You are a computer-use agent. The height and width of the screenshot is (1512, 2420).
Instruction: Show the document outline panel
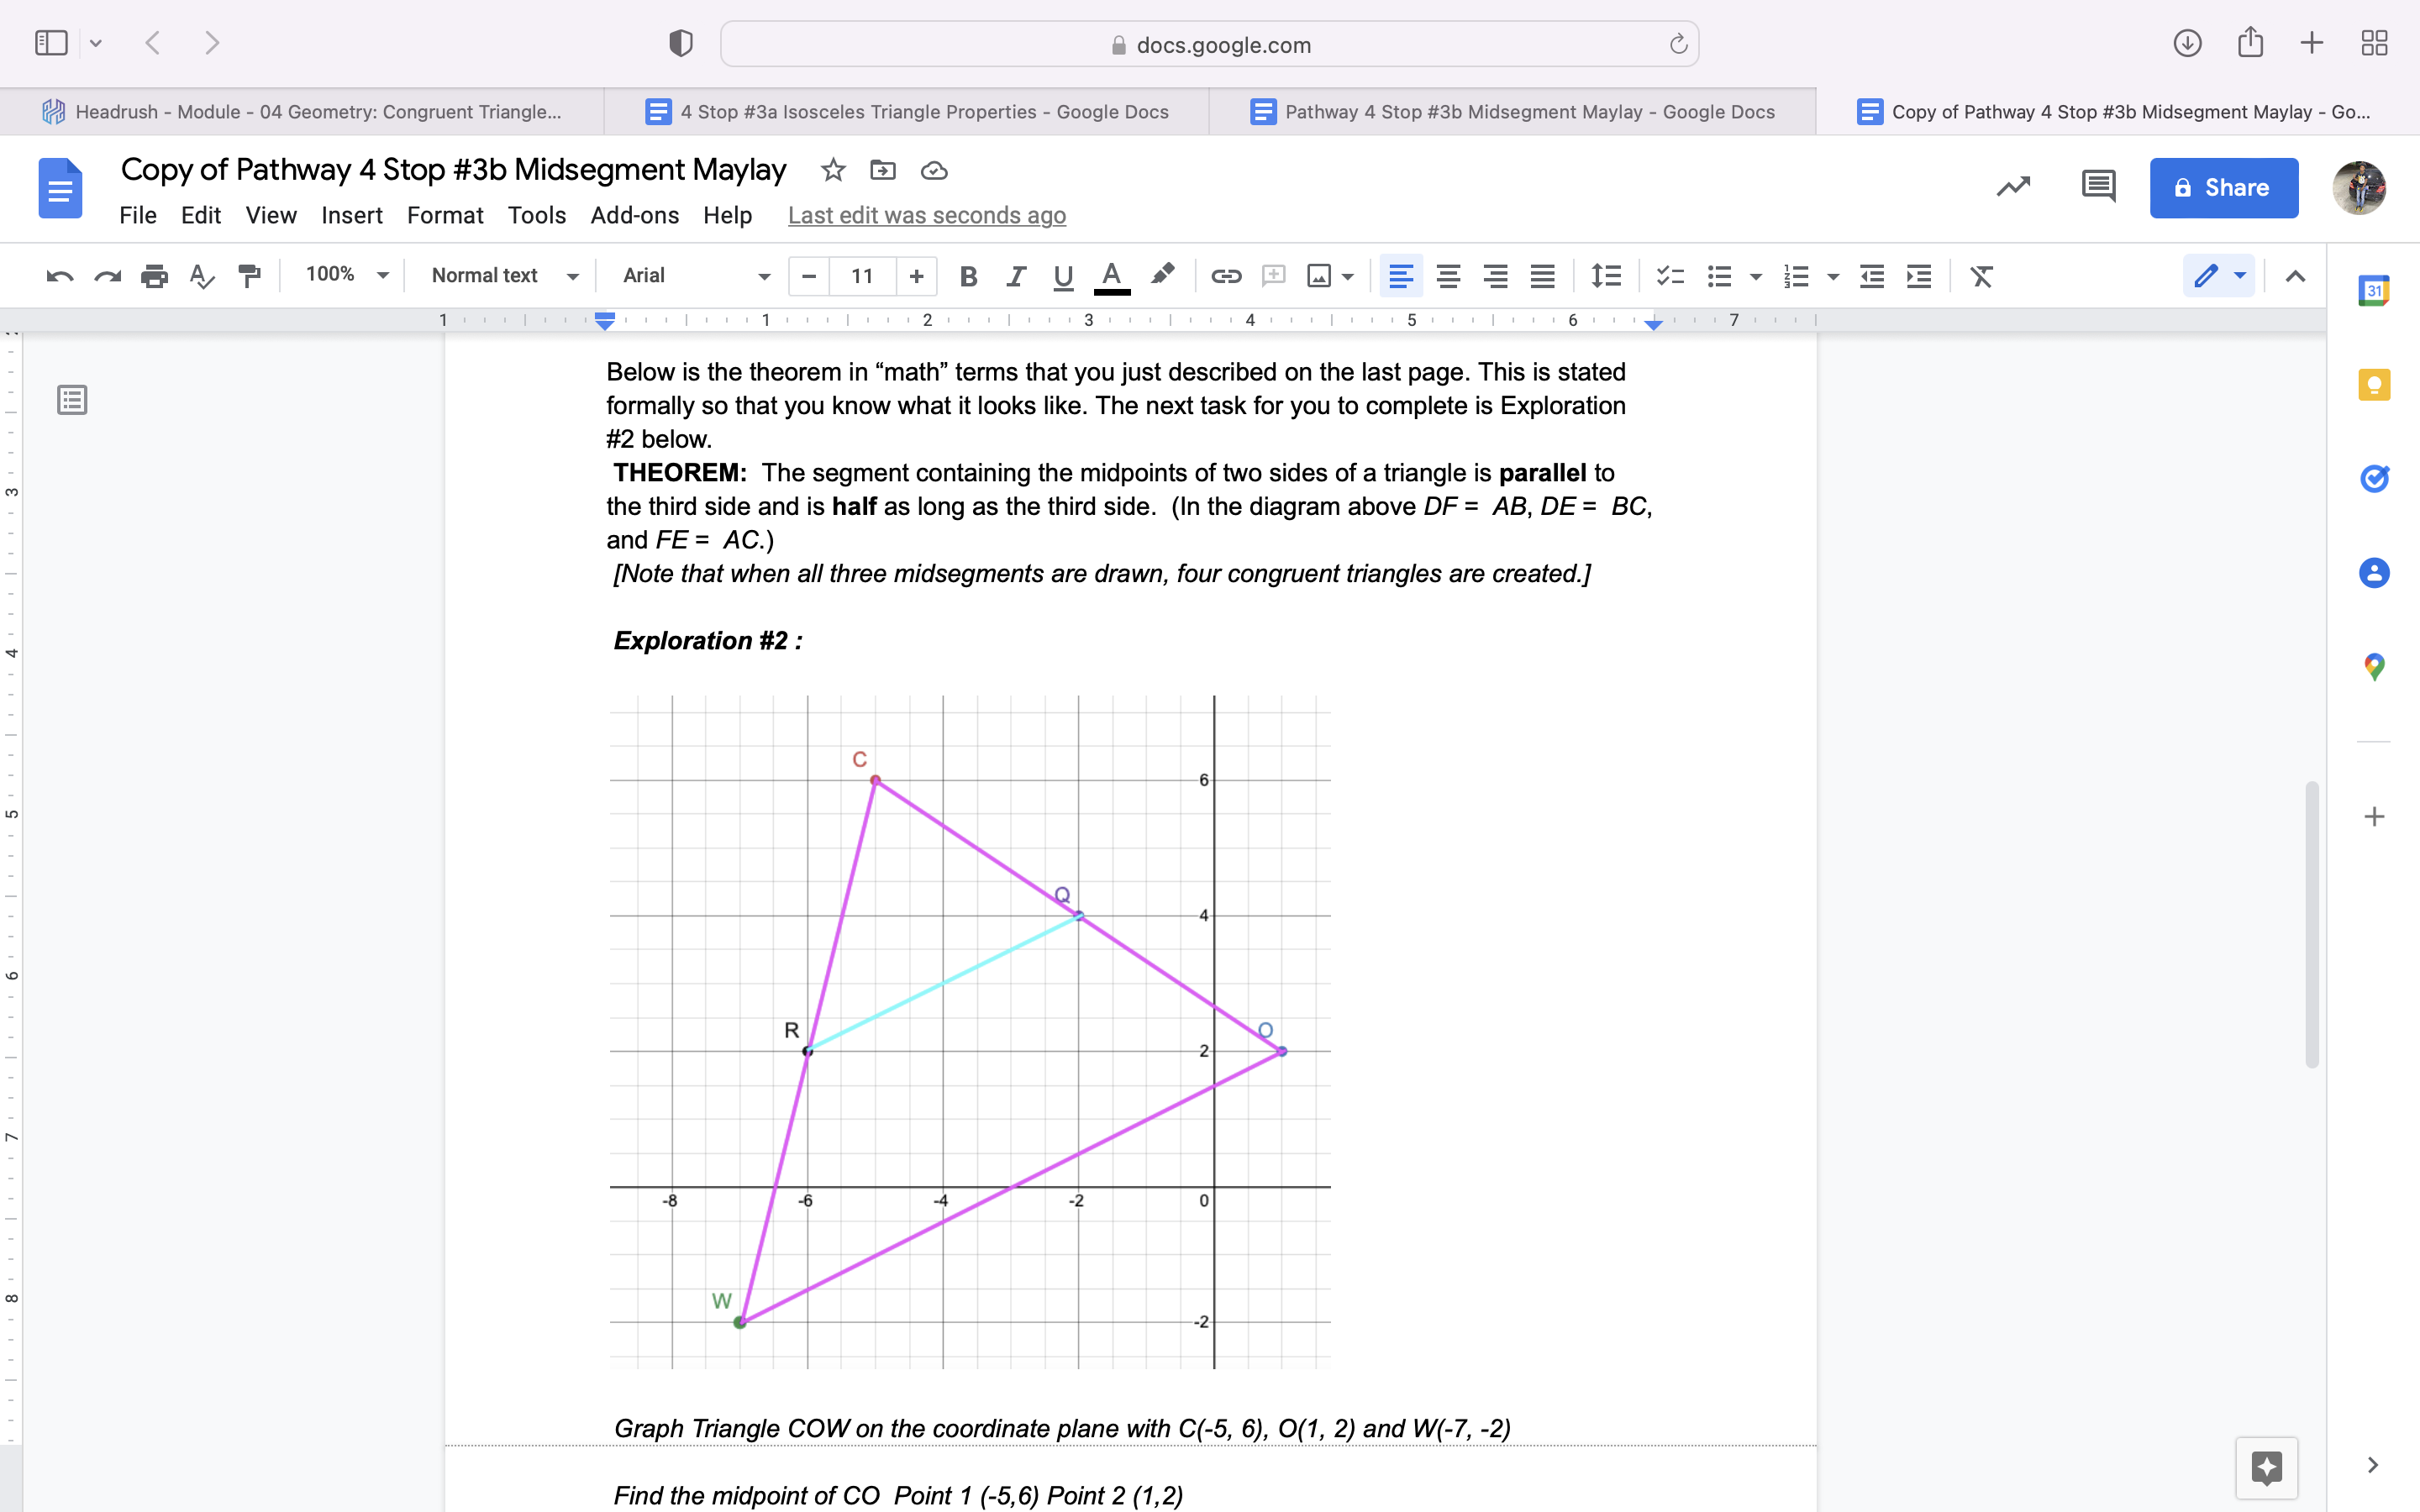click(72, 400)
